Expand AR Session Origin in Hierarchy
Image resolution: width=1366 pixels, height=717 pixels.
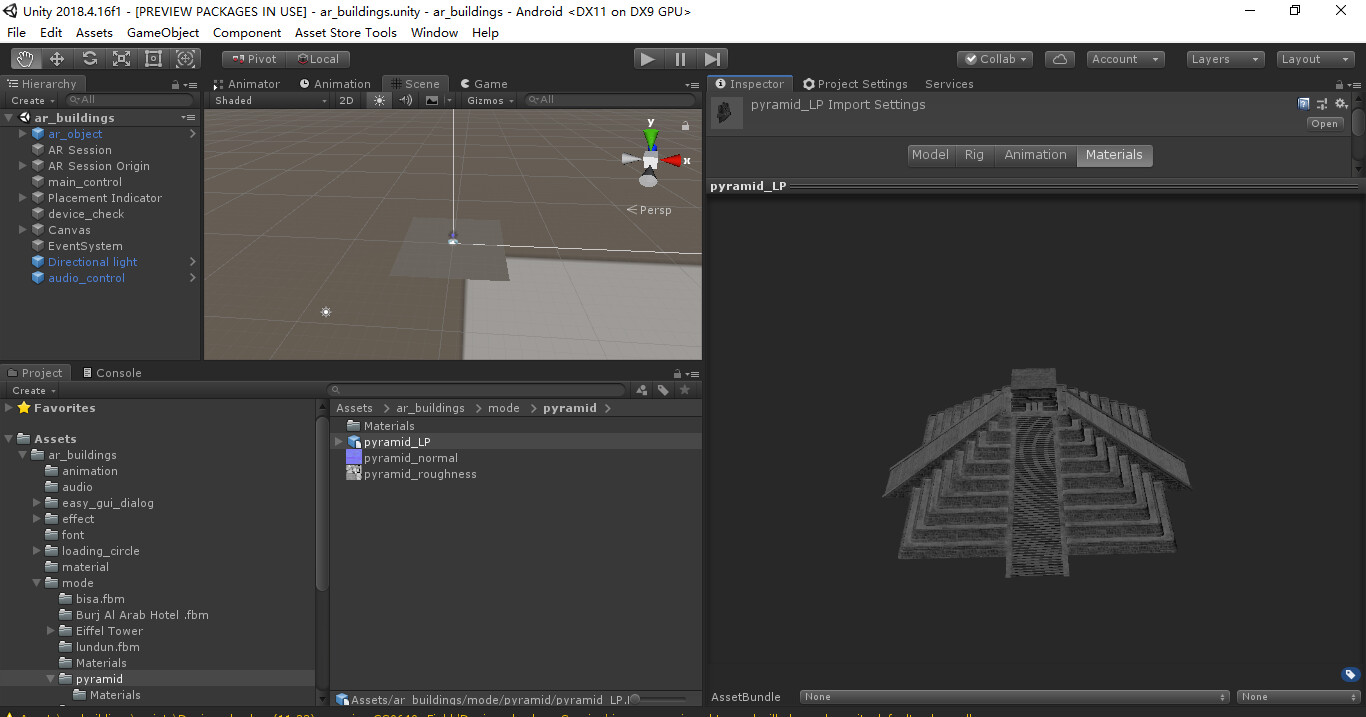22,165
